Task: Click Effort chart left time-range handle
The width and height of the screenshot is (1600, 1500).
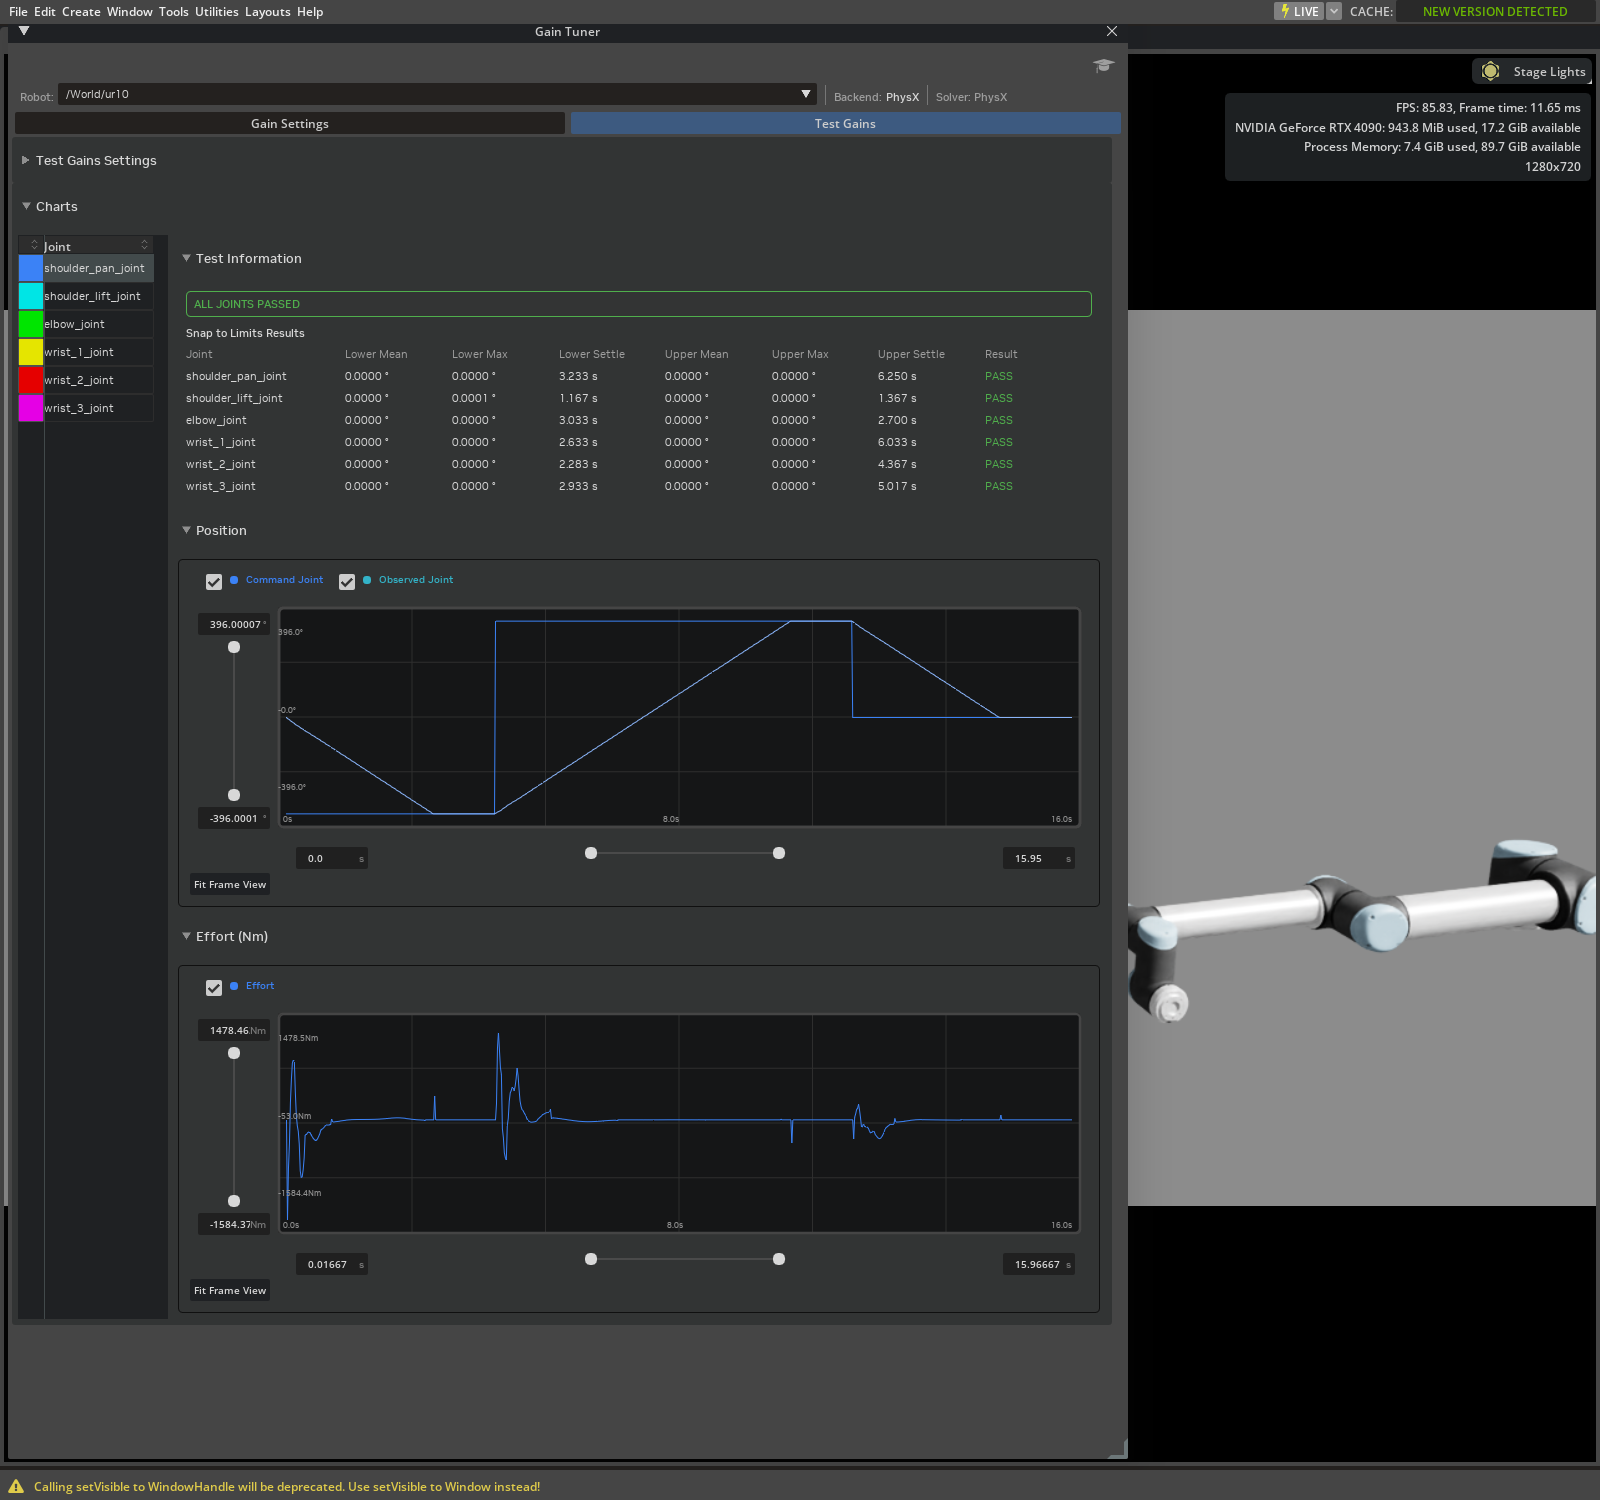Action: click(x=591, y=1259)
